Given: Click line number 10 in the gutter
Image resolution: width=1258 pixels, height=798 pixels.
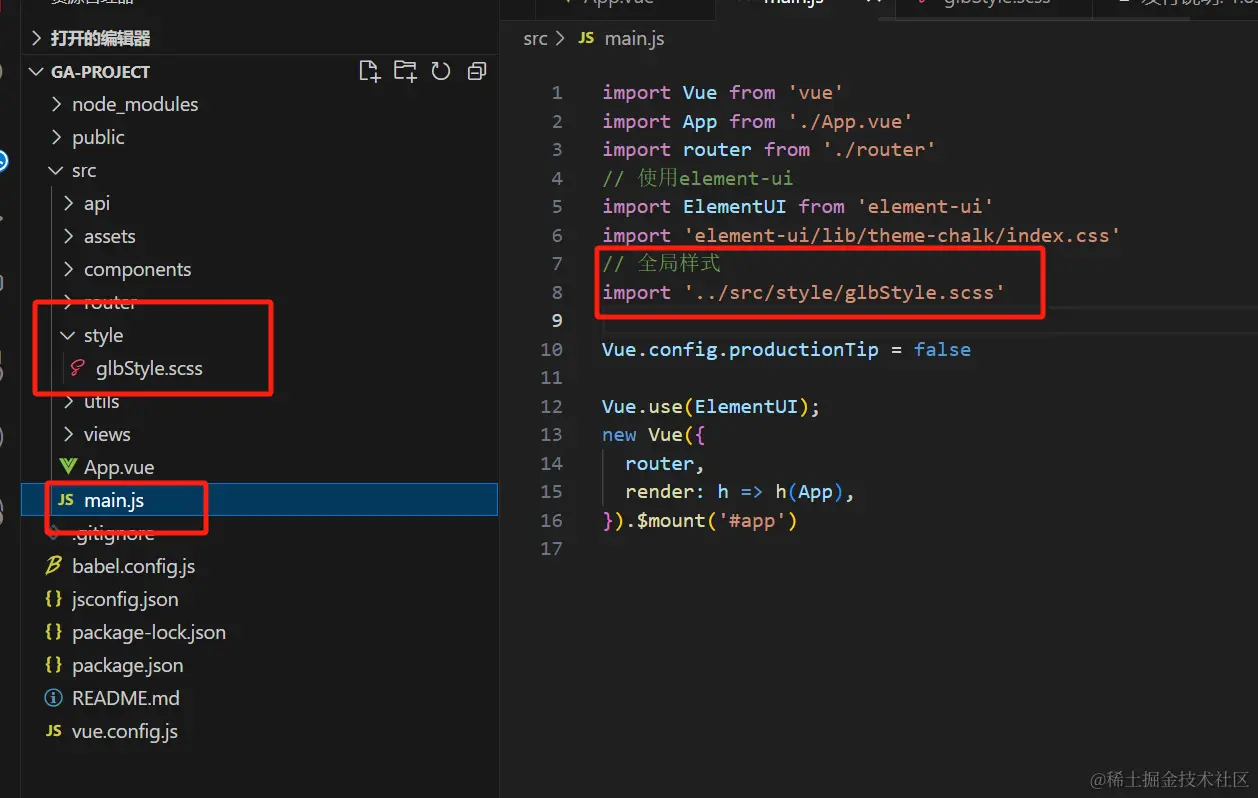Looking at the screenshot, I should [x=551, y=350].
